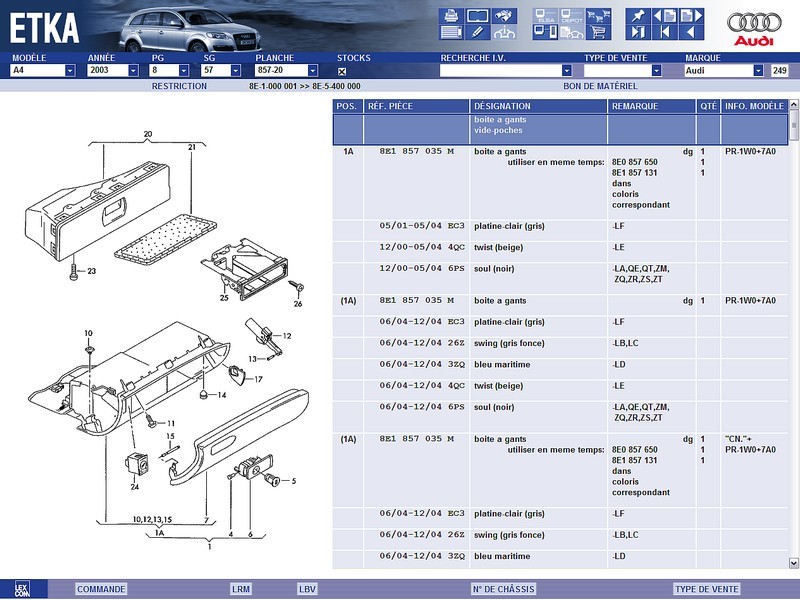Open the DEPOT module icon
This screenshot has height=600, width=800.
point(573,15)
